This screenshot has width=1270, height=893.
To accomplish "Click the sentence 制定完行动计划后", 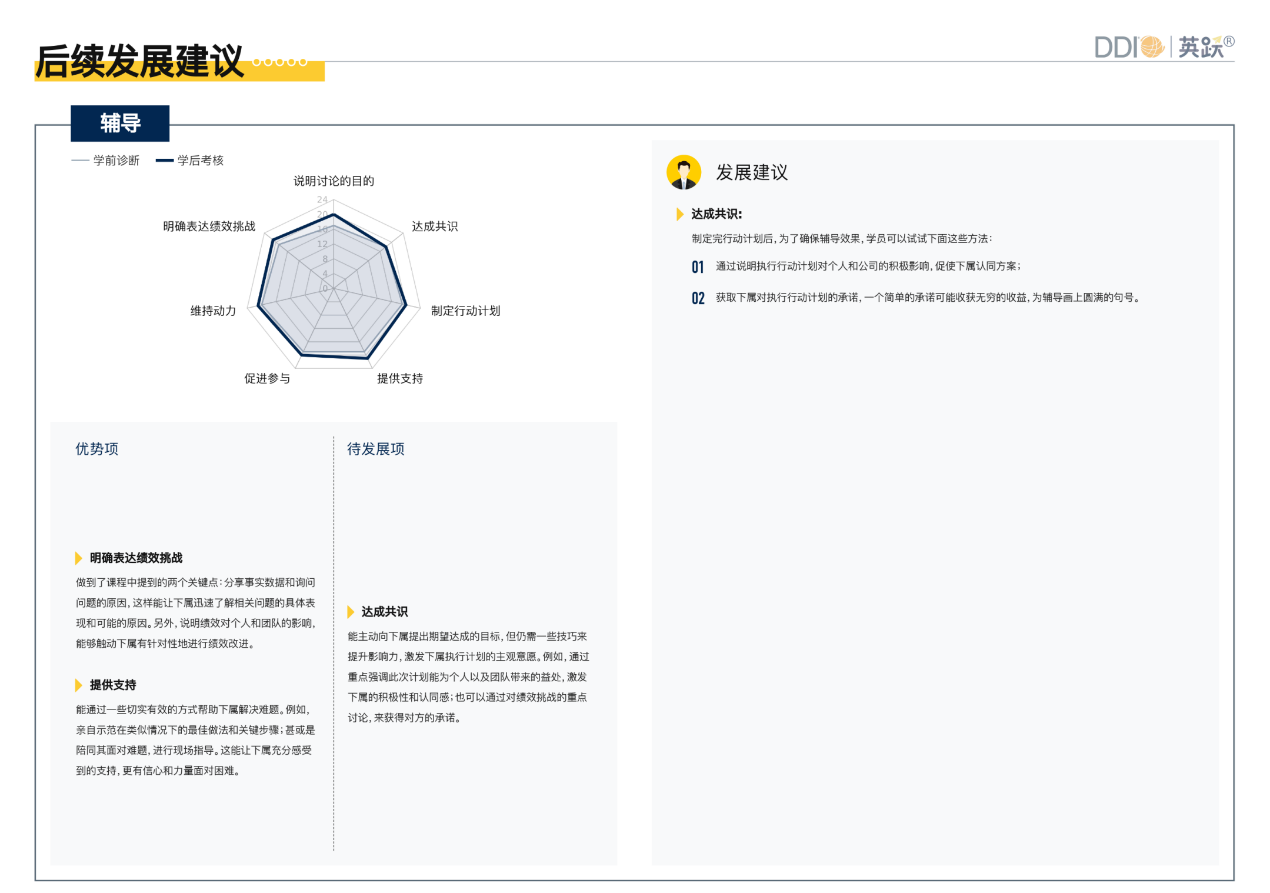I will pyautogui.click(x=842, y=239).
